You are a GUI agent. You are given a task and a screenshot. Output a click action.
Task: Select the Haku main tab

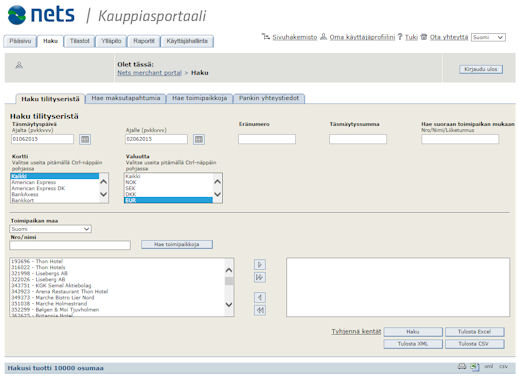pyautogui.click(x=50, y=41)
